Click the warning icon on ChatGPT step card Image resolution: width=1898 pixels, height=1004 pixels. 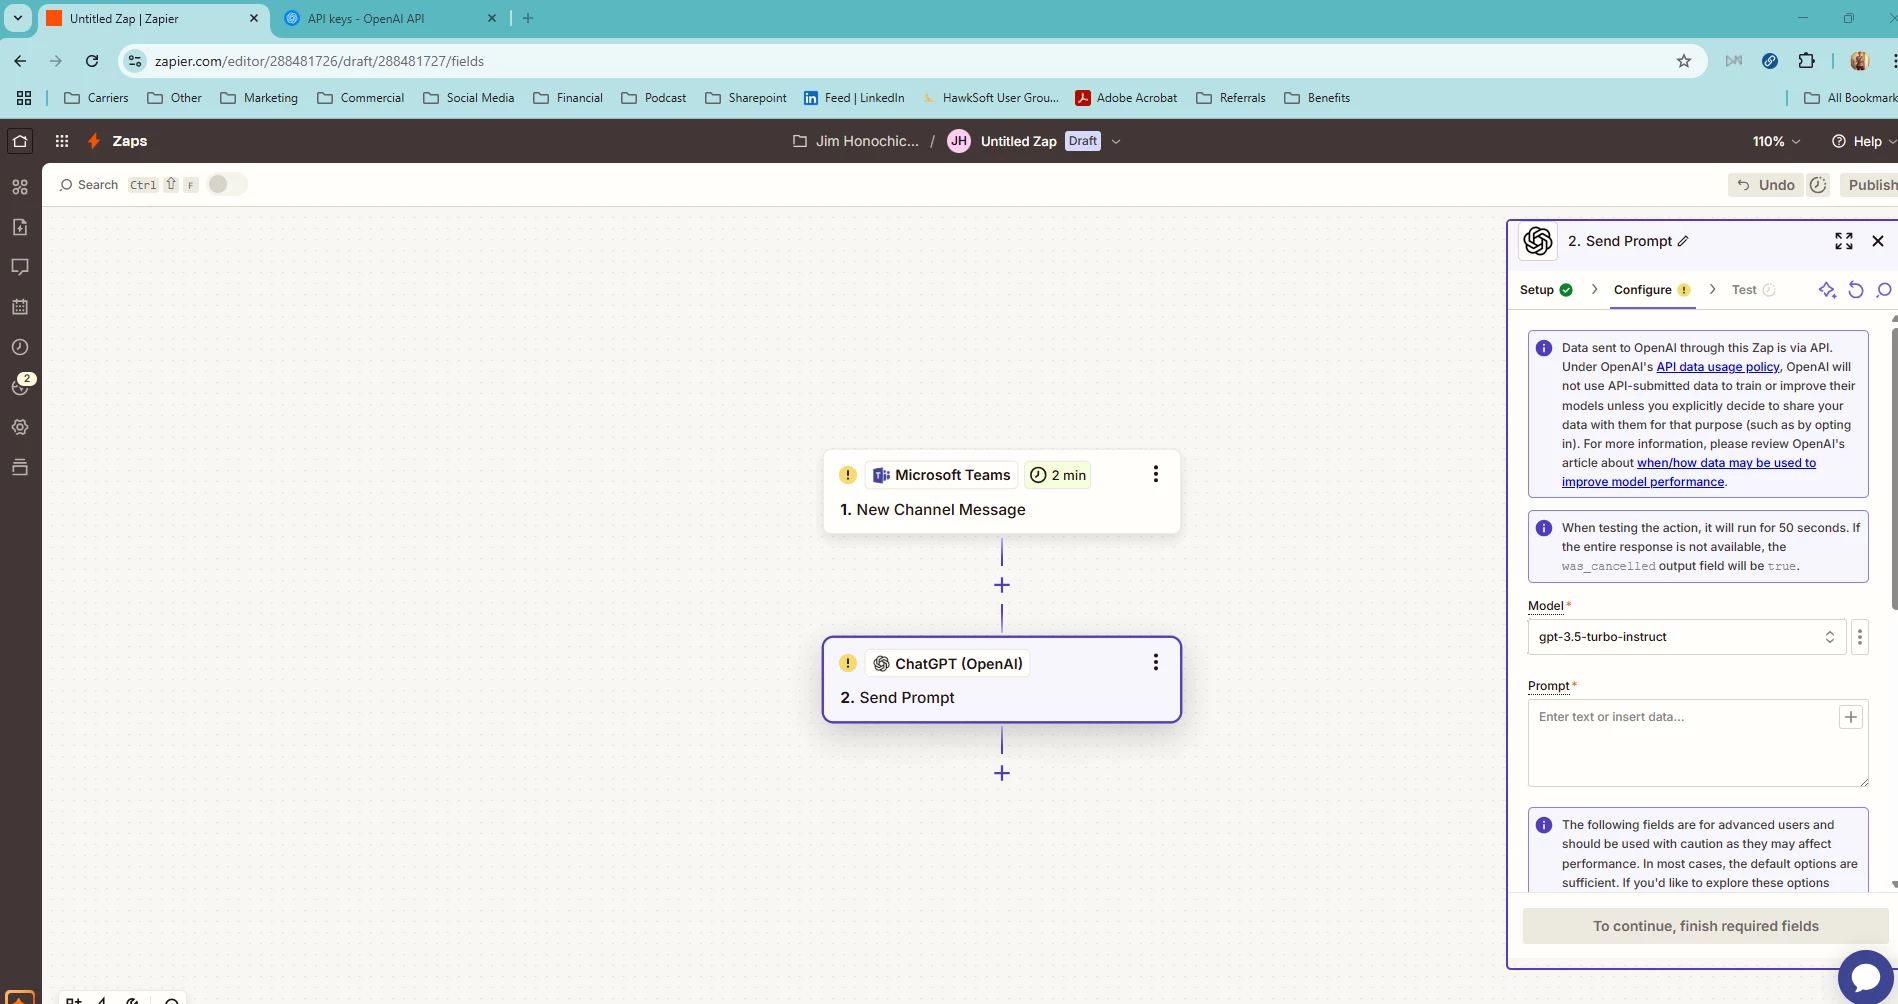848,663
